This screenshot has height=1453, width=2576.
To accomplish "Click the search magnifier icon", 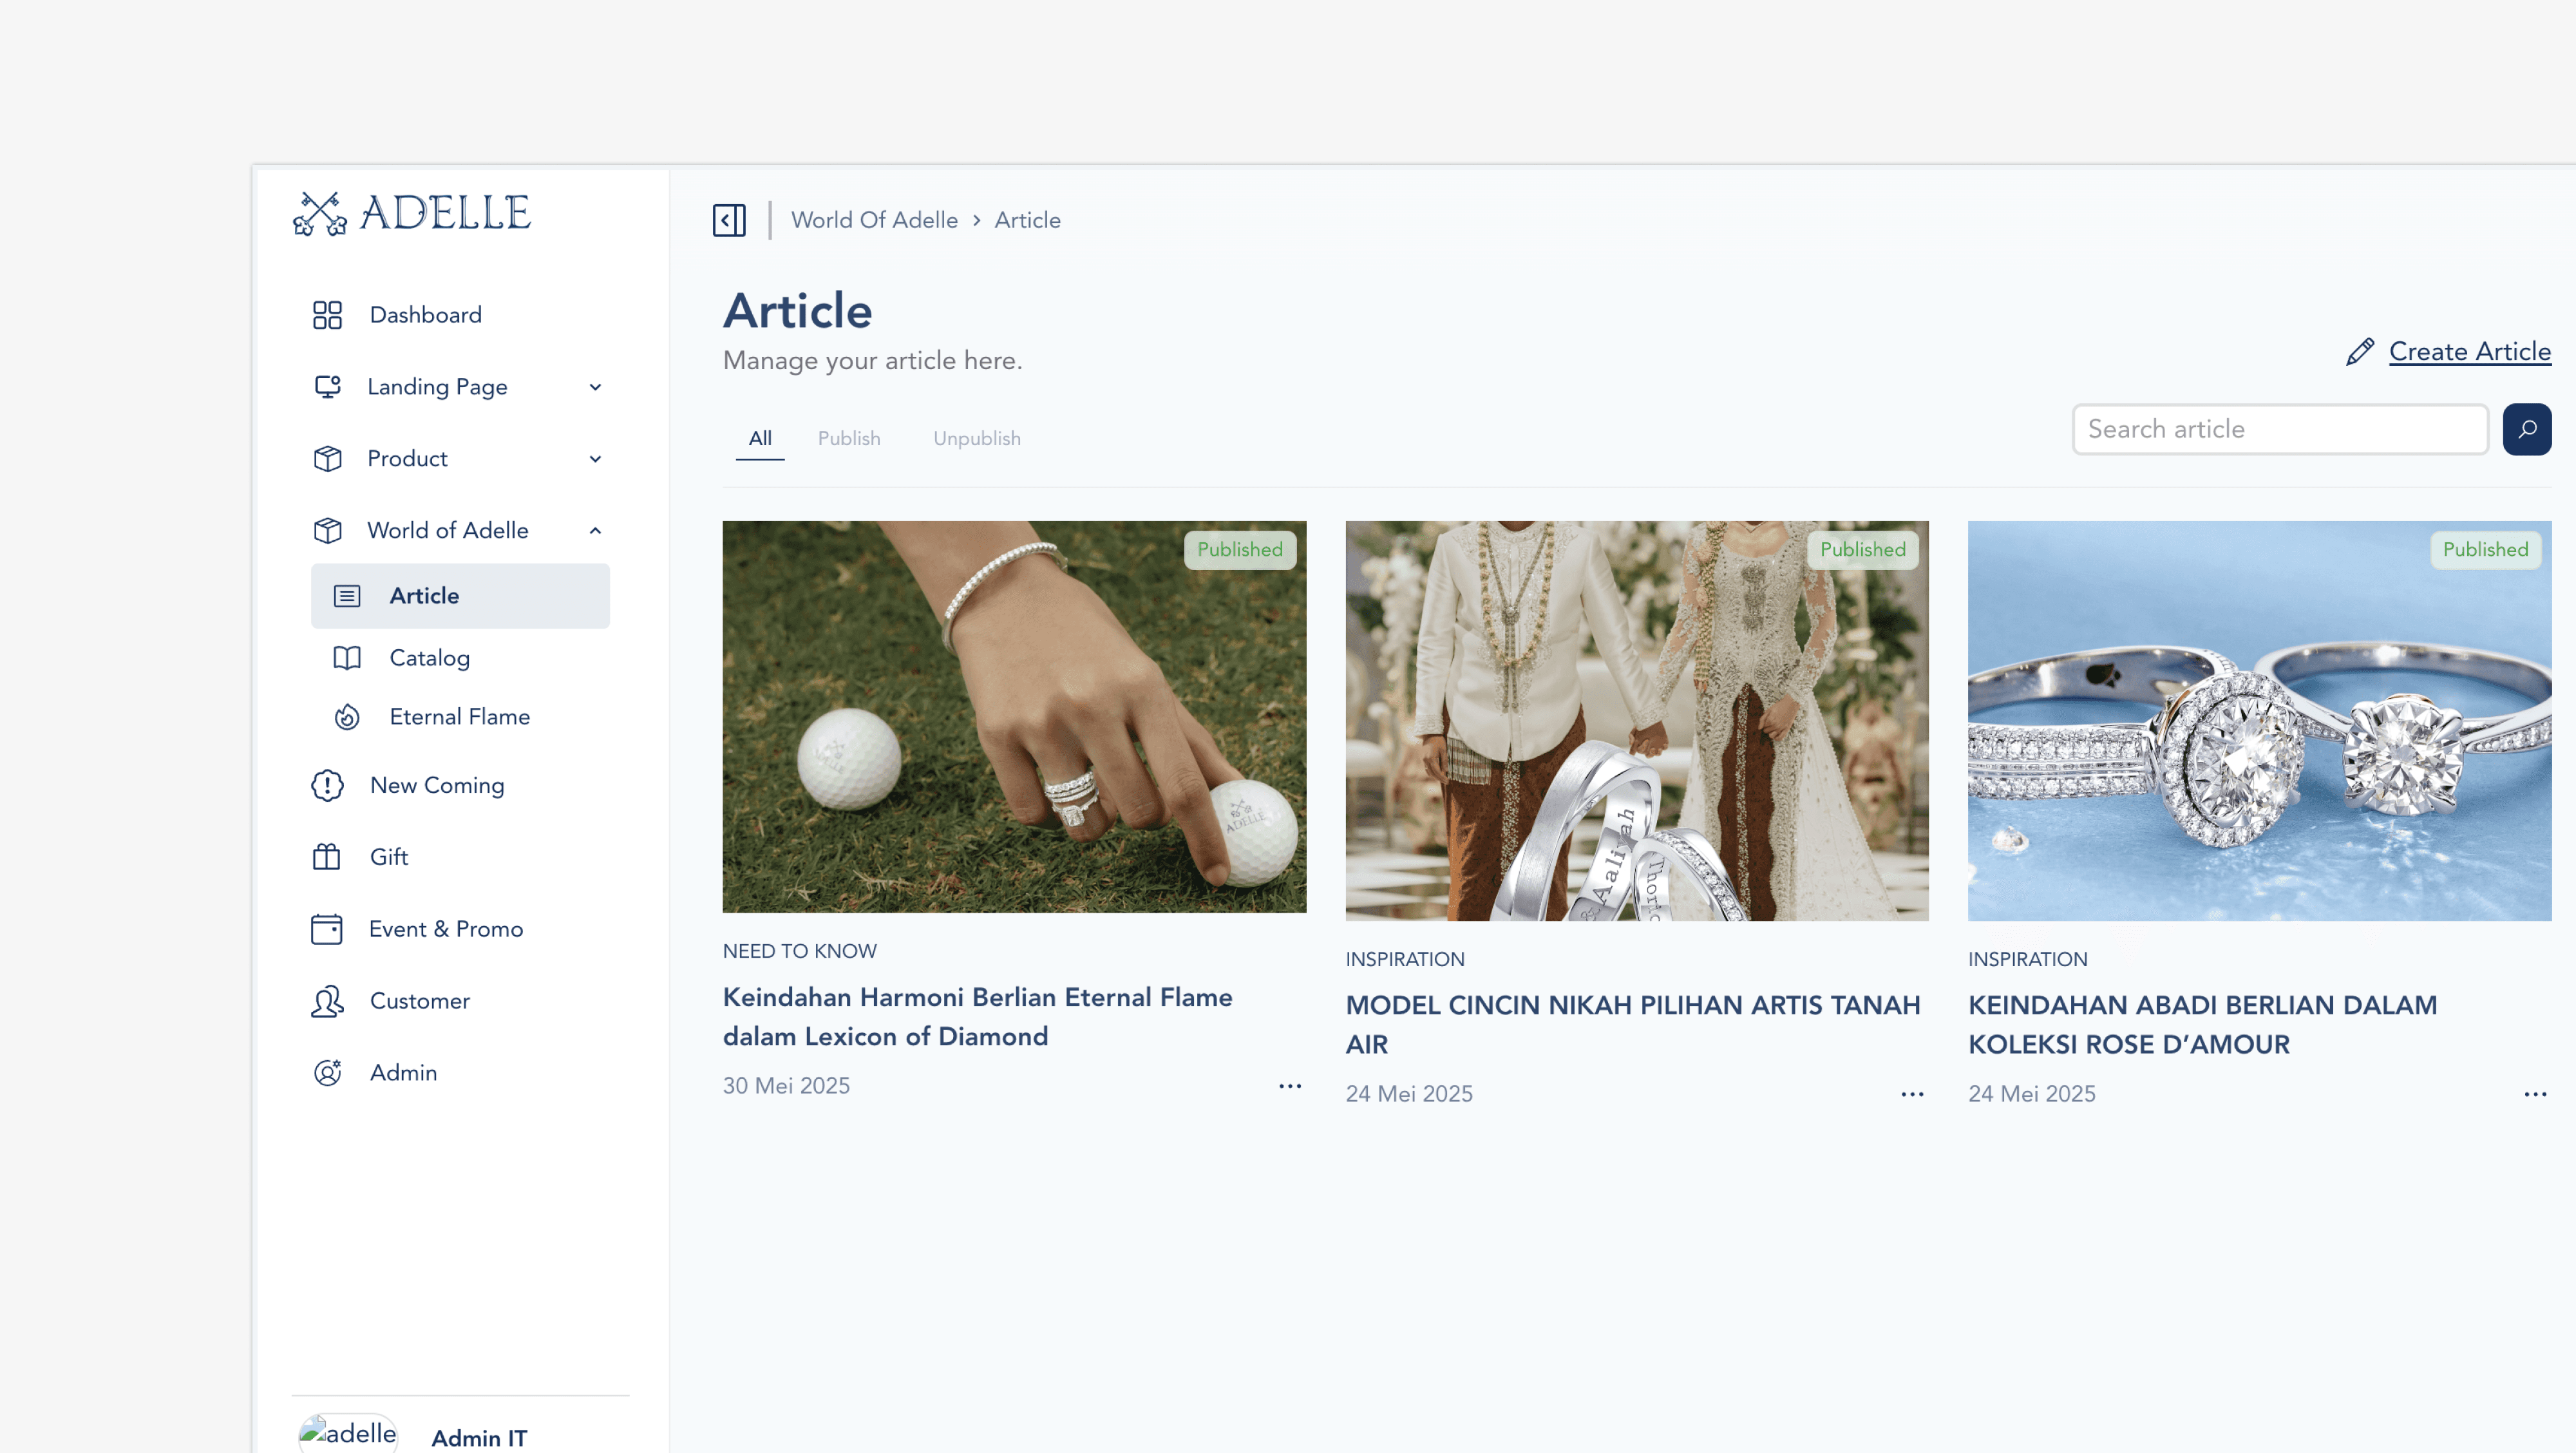I will click(2527, 428).
